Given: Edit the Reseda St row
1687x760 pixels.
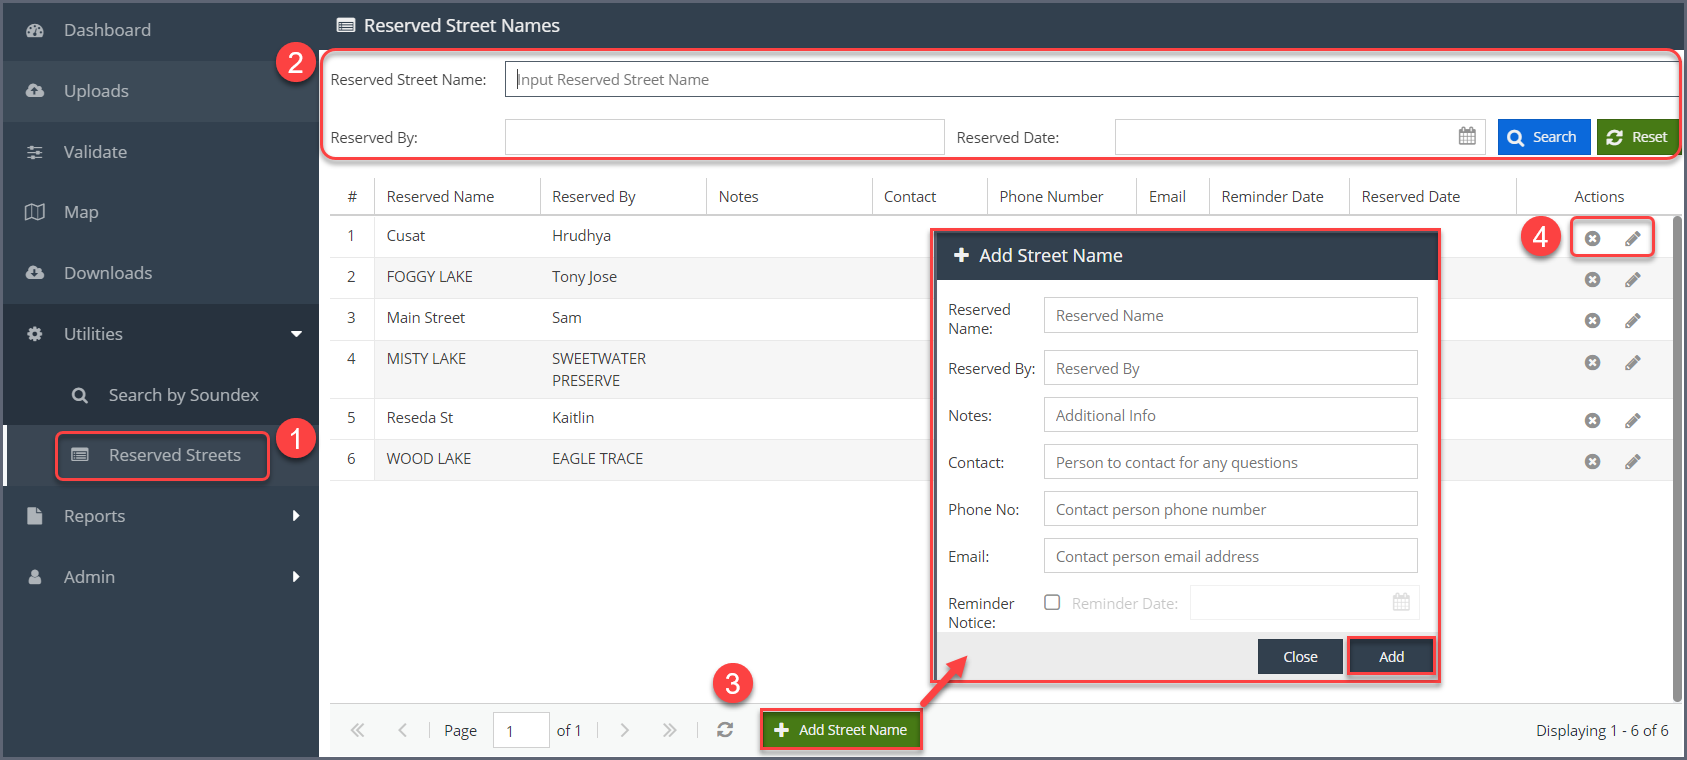Looking at the screenshot, I should coord(1633,421).
